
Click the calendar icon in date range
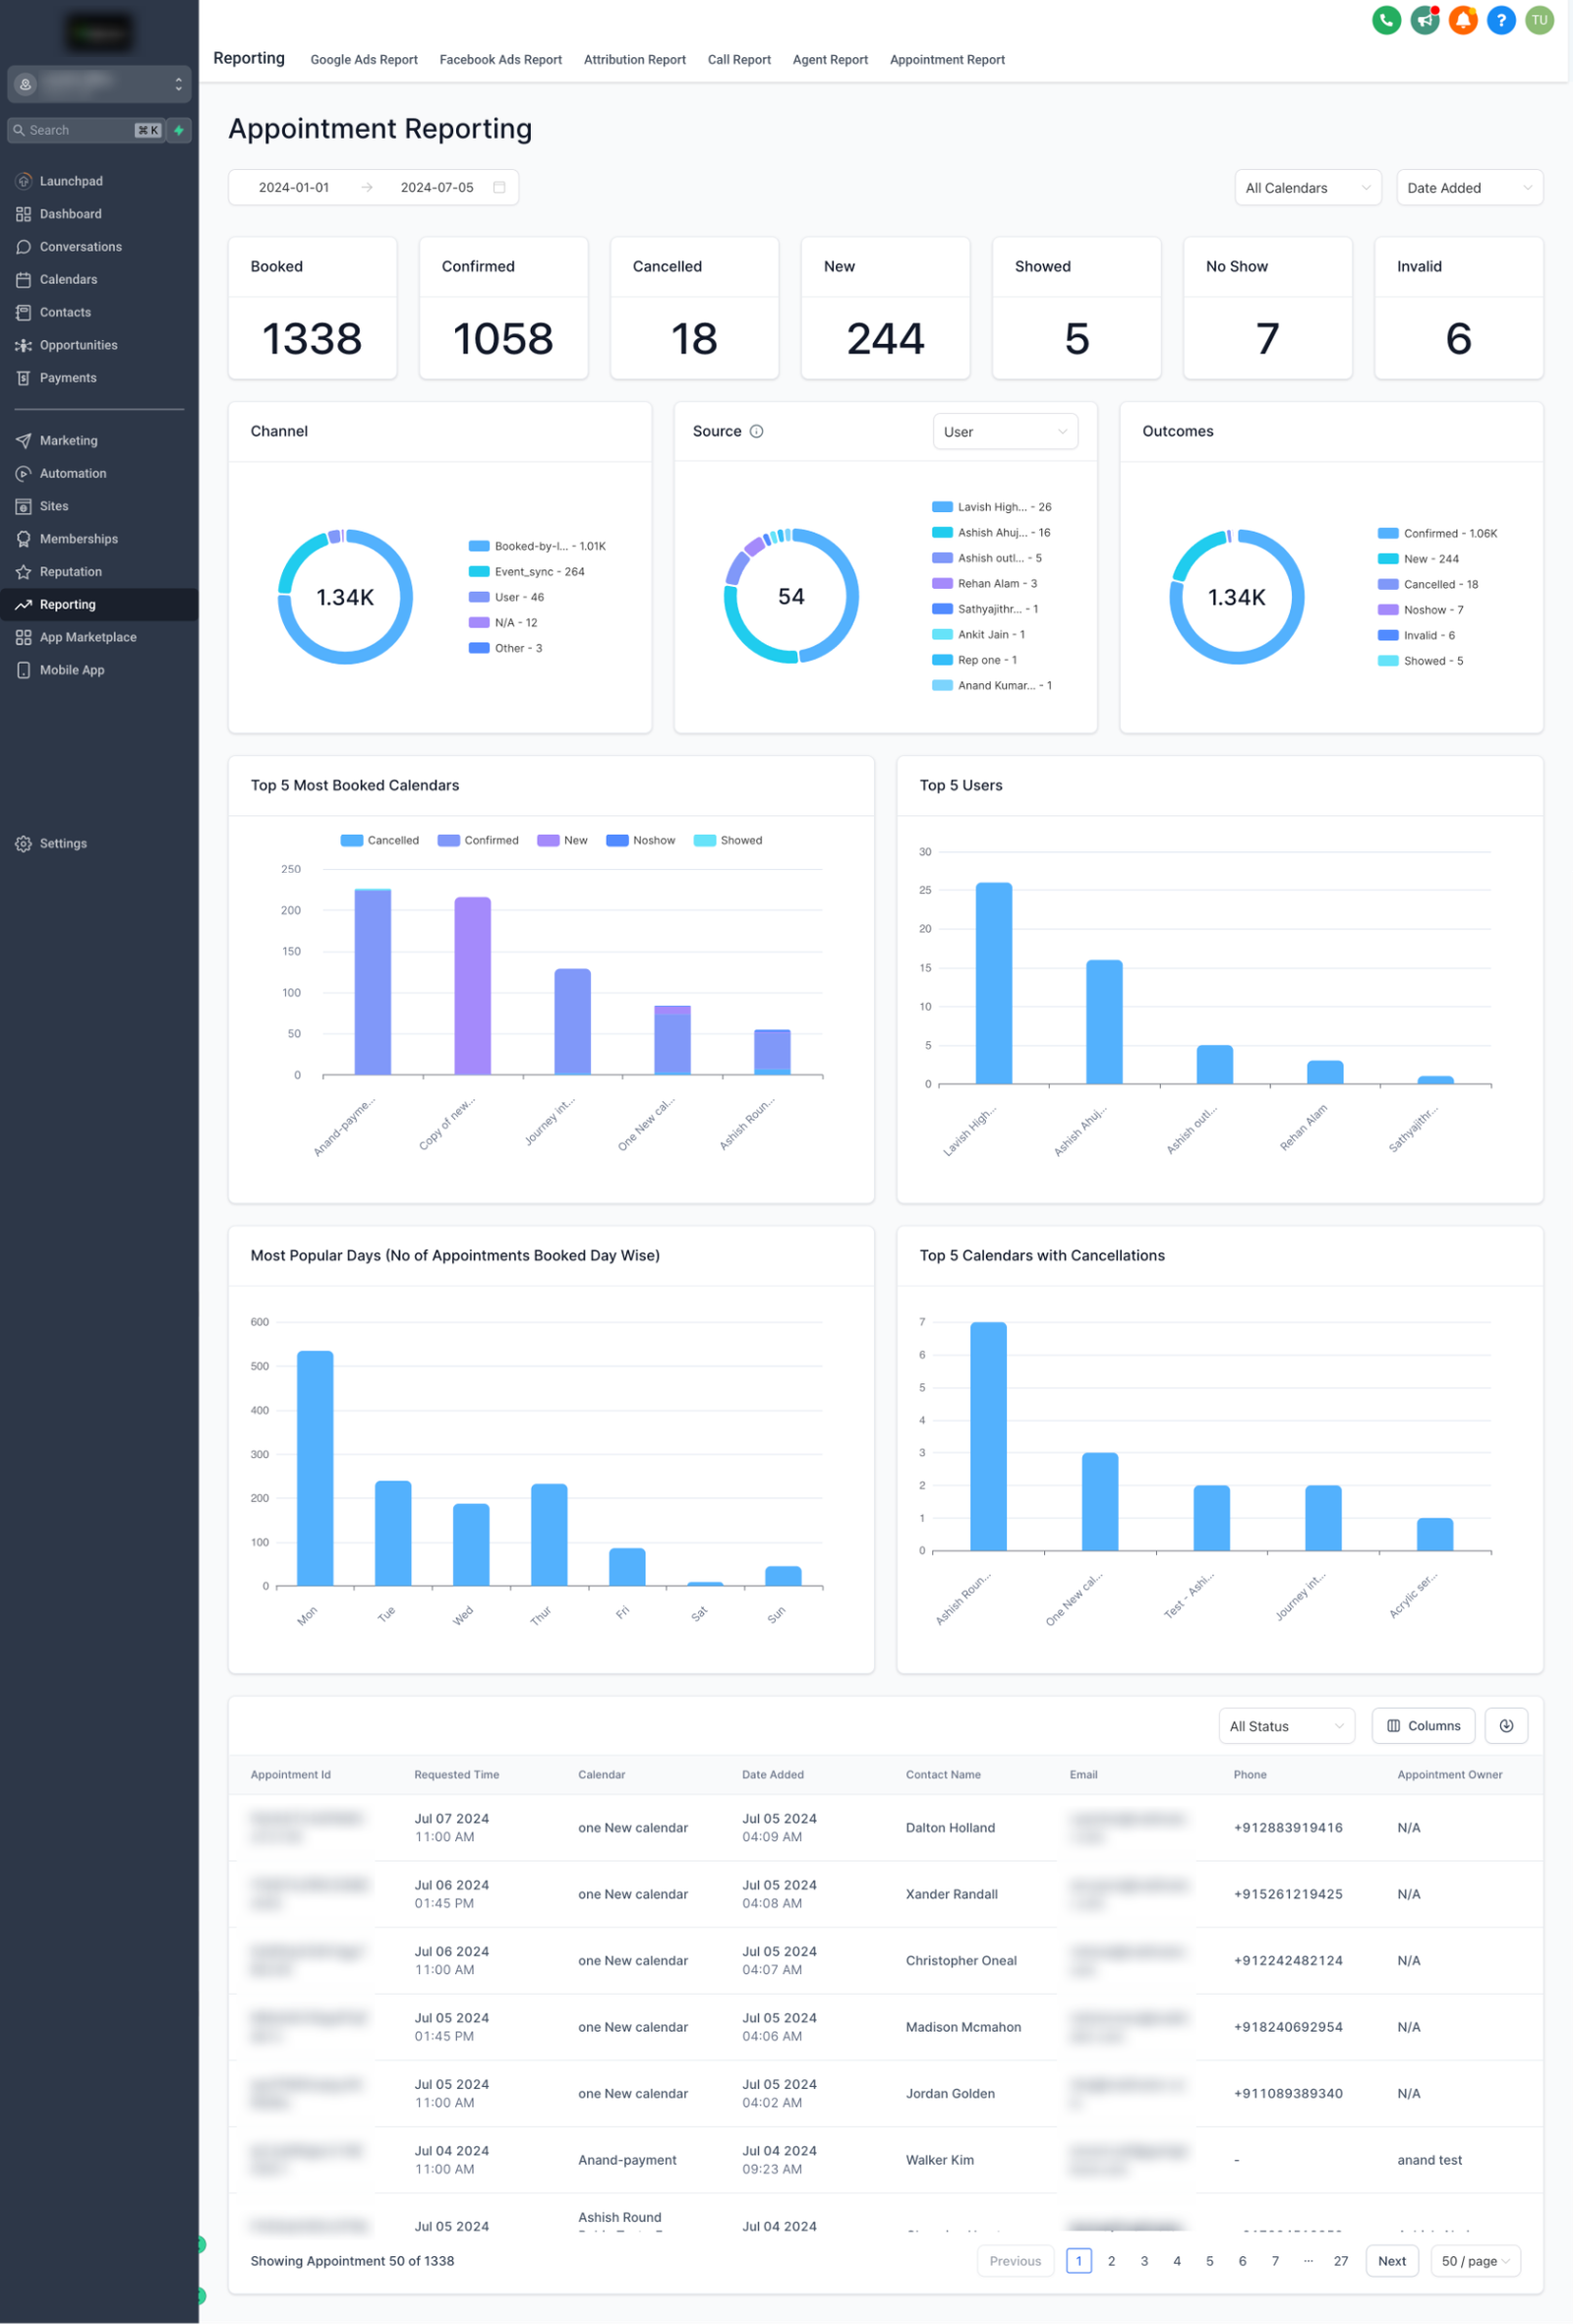499,187
